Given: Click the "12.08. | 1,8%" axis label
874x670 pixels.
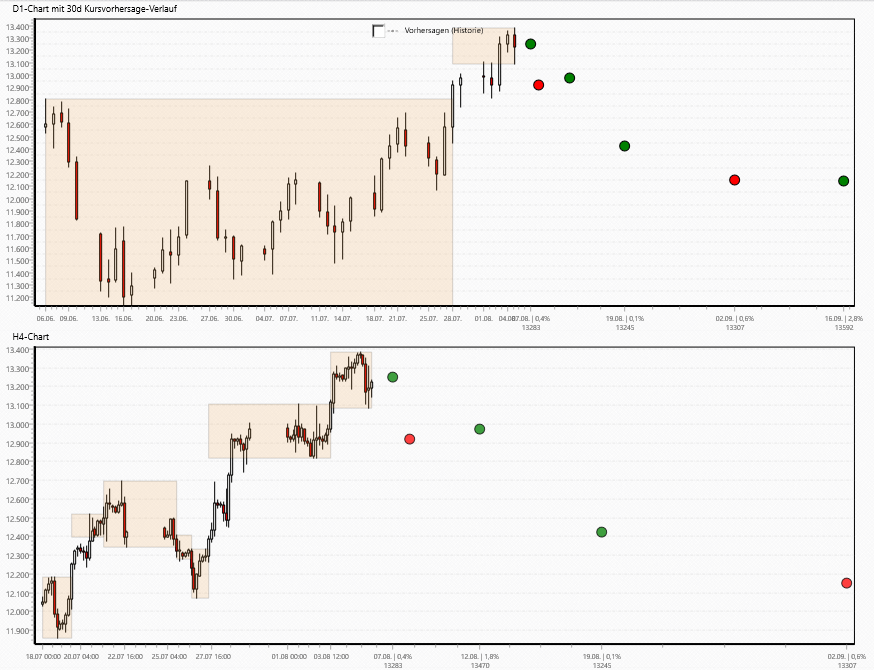Looking at the screenshot, I should click(480, 657).
